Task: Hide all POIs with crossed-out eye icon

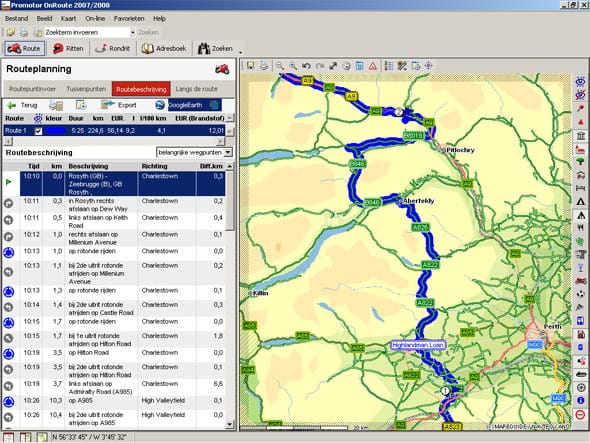Action: tap(581, 94)
